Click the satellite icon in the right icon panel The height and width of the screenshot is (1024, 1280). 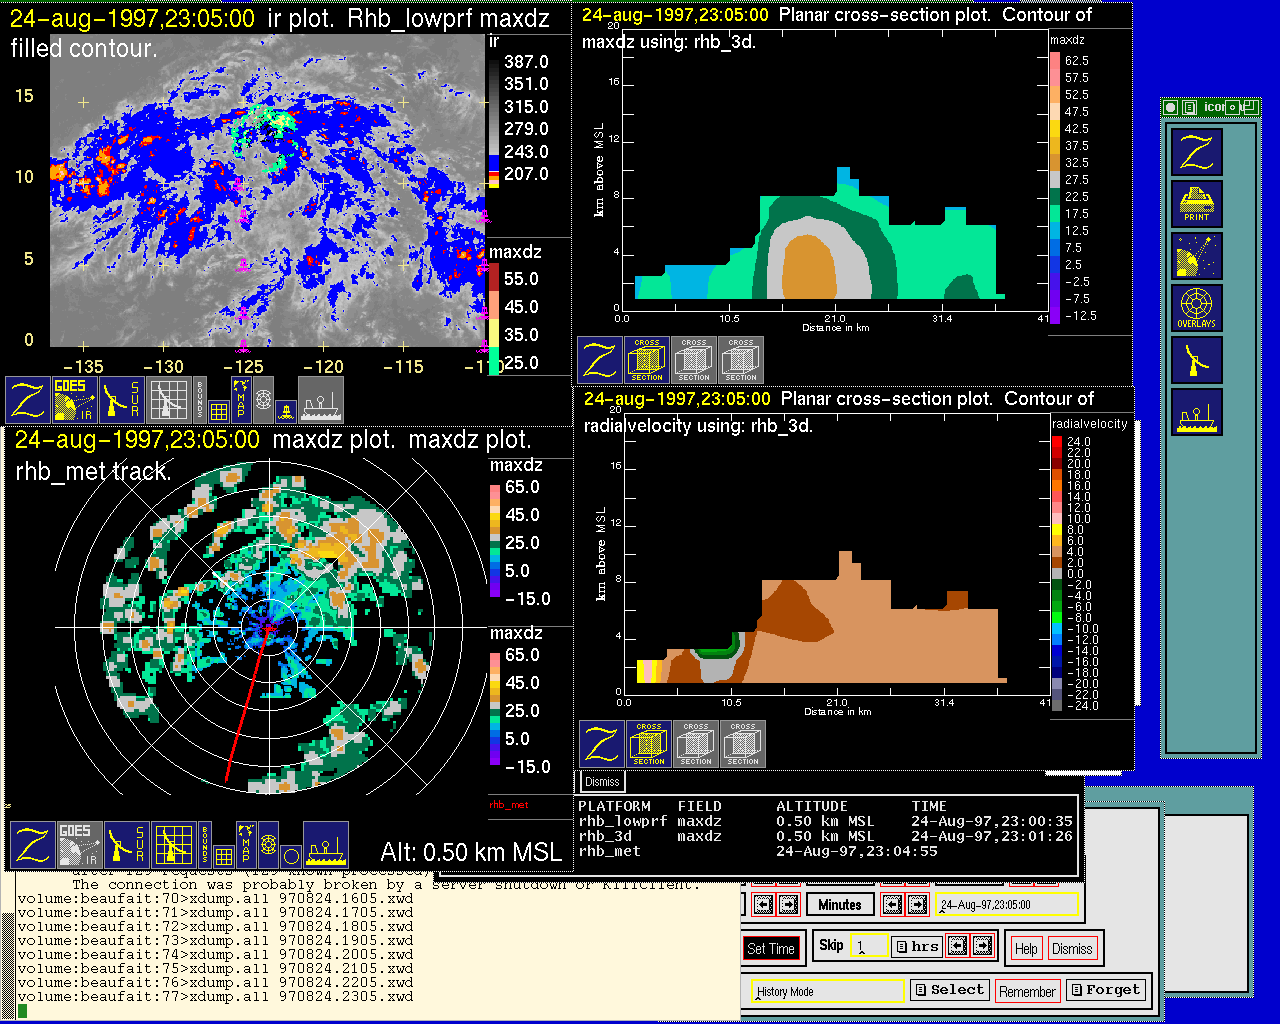(1196, 256)
